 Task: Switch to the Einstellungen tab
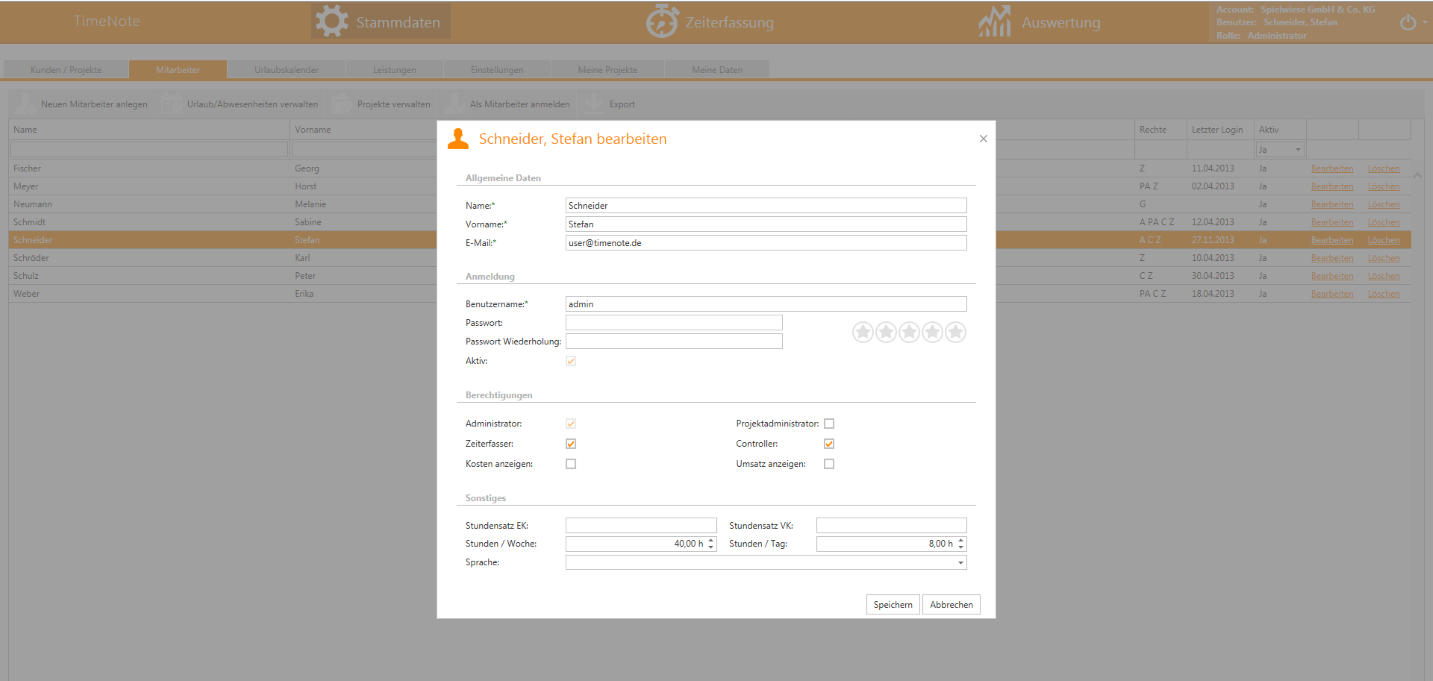(x=497, y=70)
